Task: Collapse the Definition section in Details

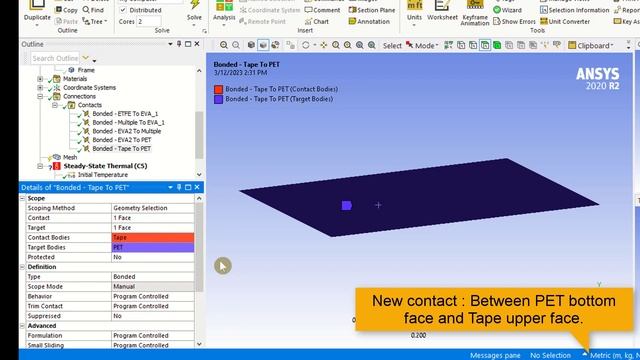Action: (x=22, y=267)
